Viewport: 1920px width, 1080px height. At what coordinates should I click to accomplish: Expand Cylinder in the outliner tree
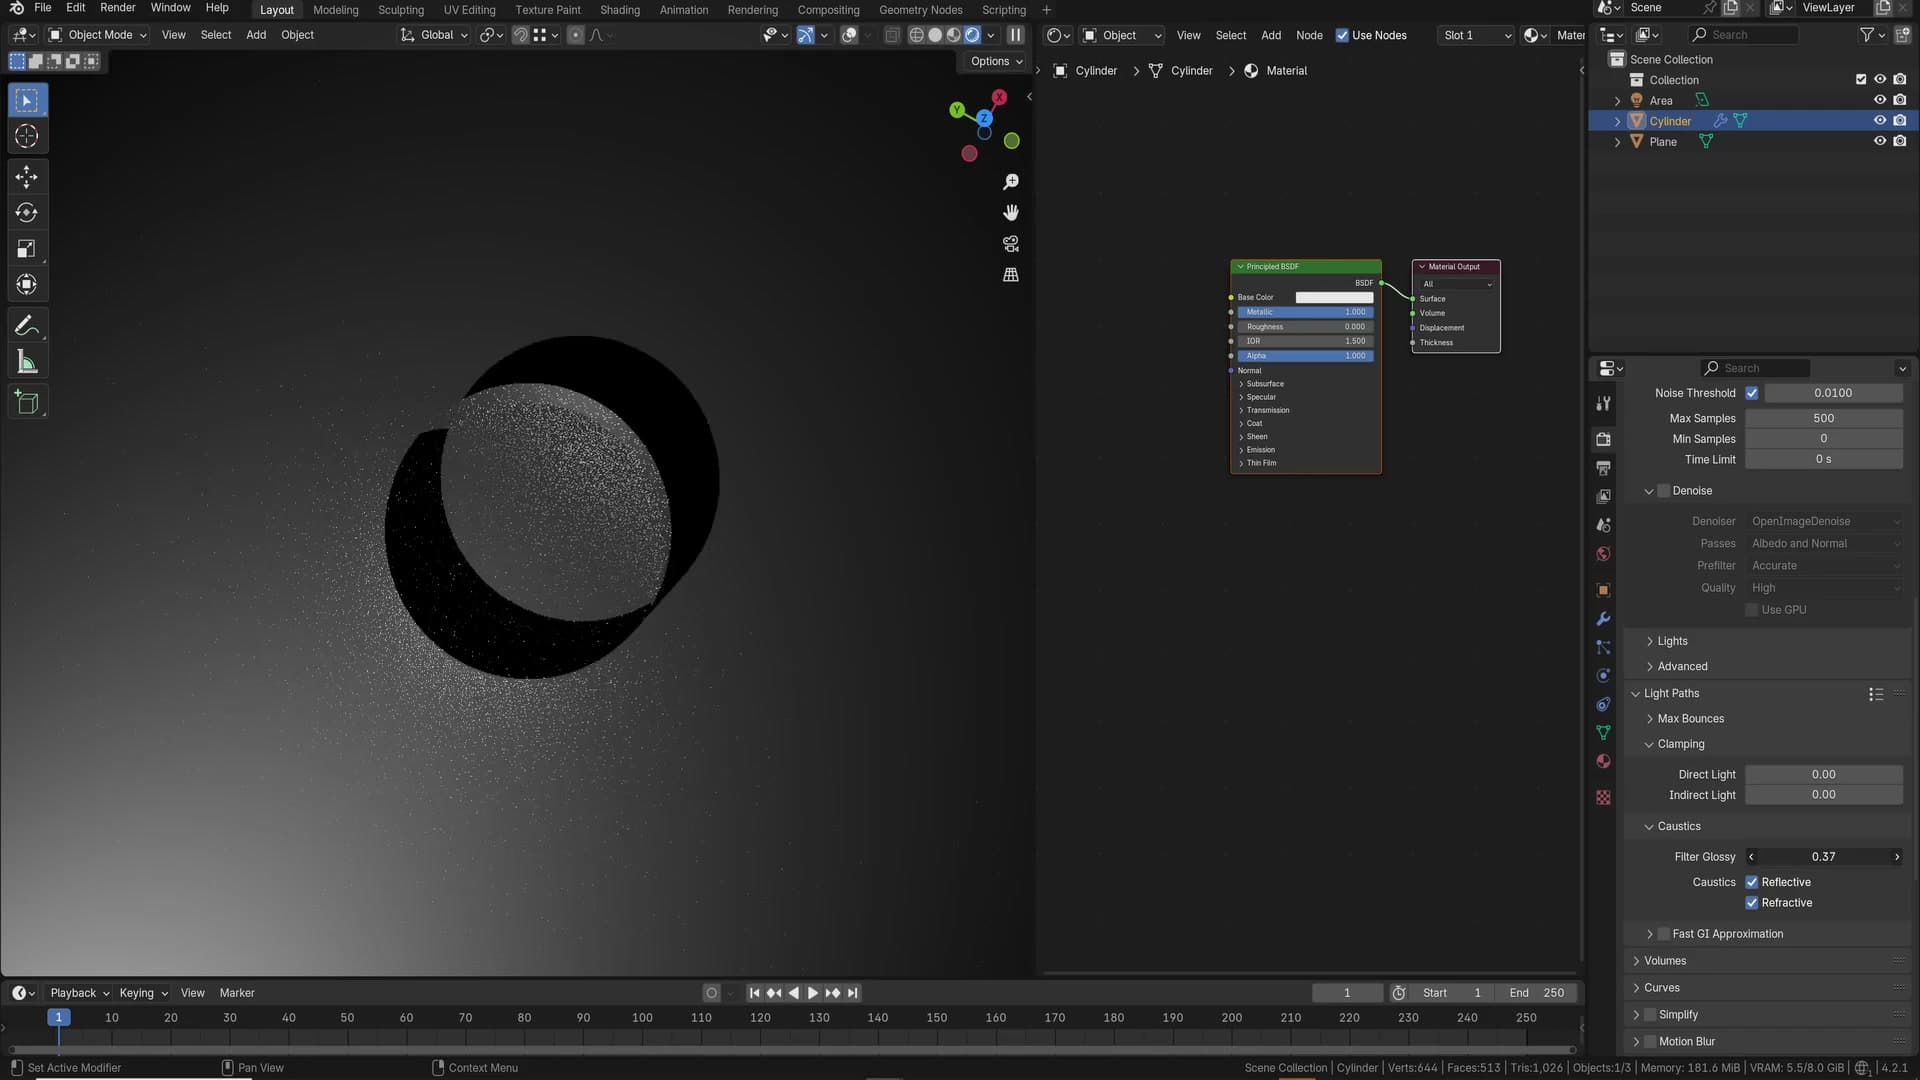tap(1617, 121)
